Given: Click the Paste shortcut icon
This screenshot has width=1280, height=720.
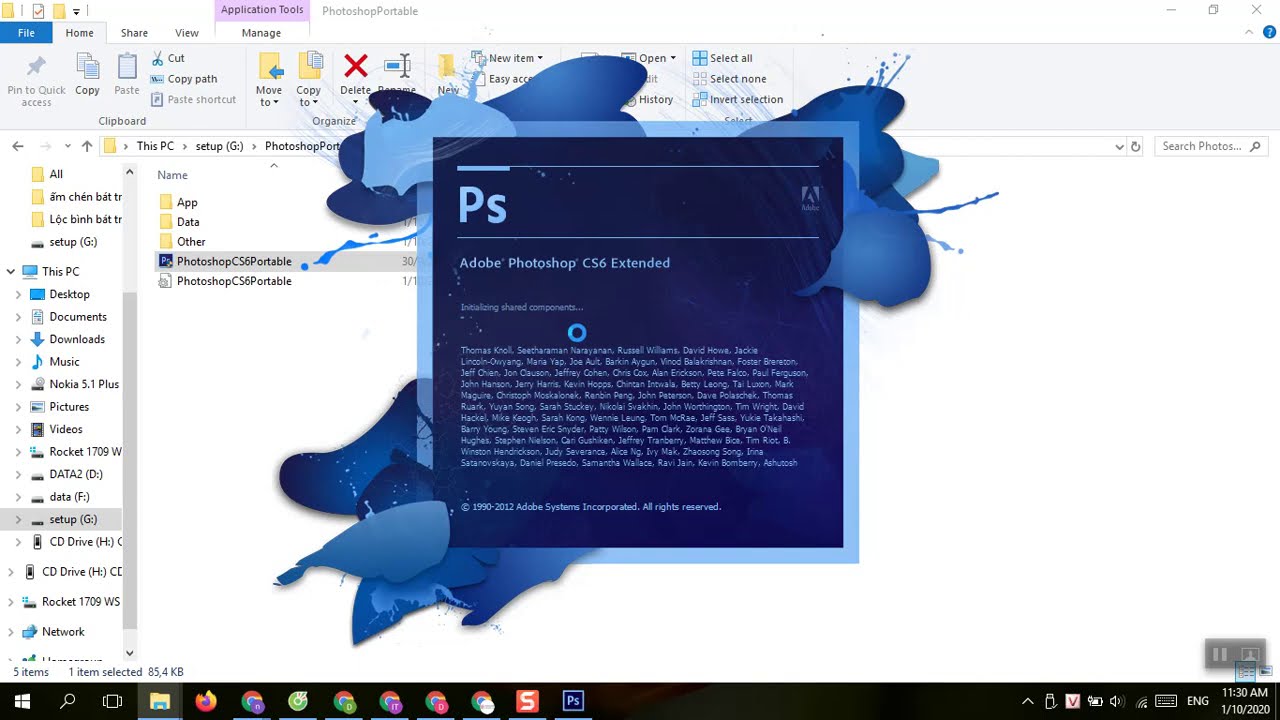Looking at the screenshot, I should pyautogui.click(x=158, y=99).
